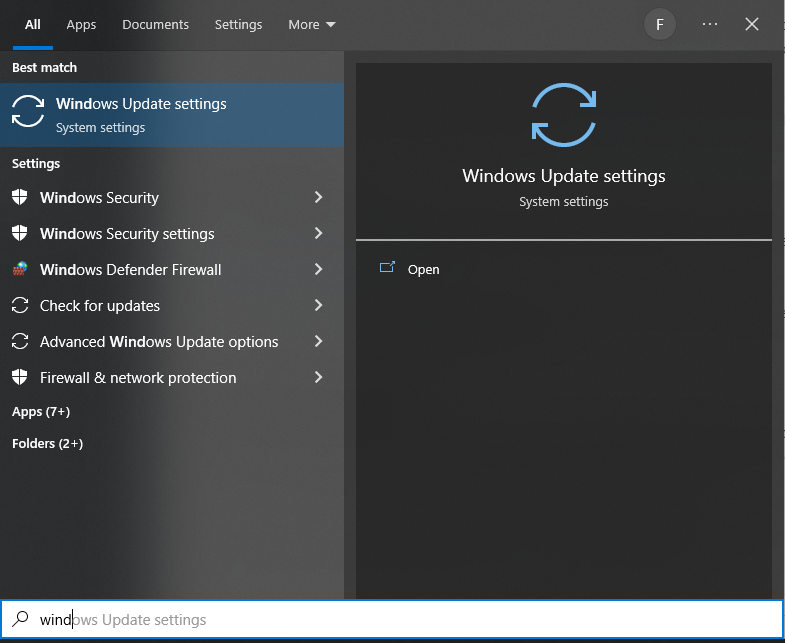Viewport: 785px width, 643px height.
Task: Select Advanced Windows Update options text
Action: tap(159, 342)
